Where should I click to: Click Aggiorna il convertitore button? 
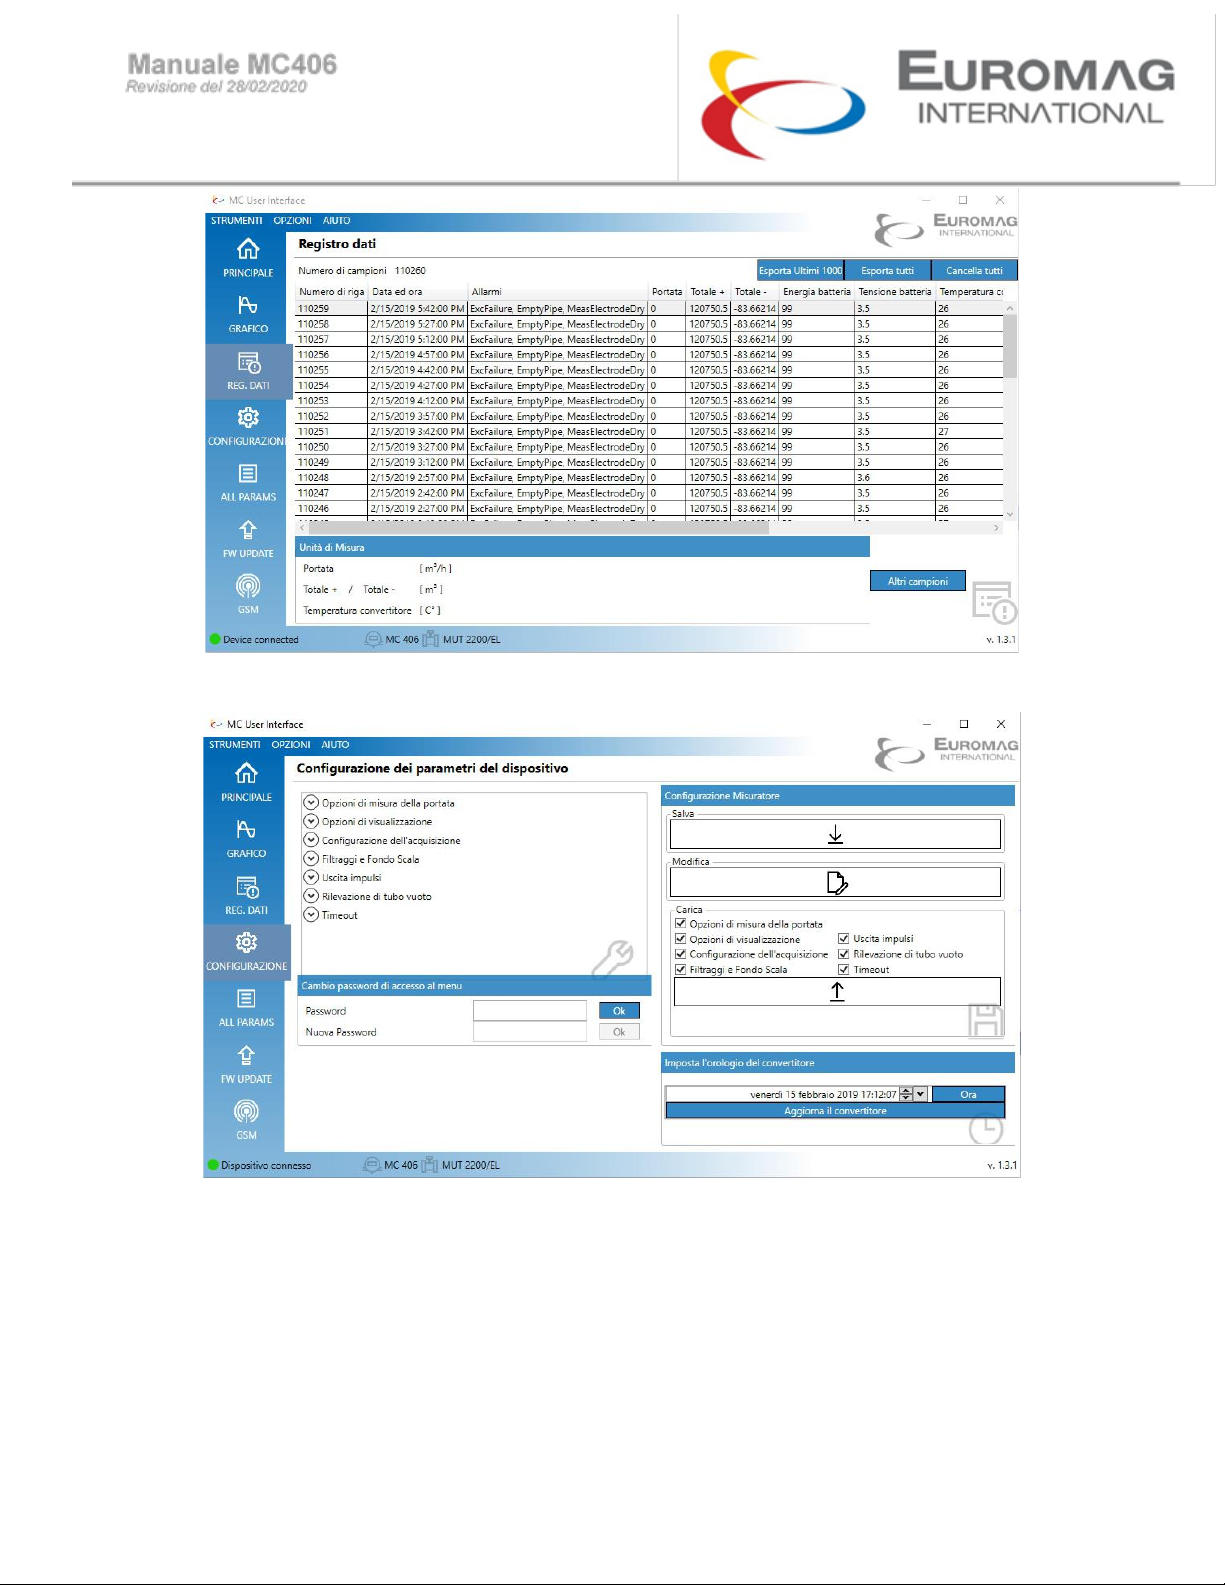(x=835, y=1111)
